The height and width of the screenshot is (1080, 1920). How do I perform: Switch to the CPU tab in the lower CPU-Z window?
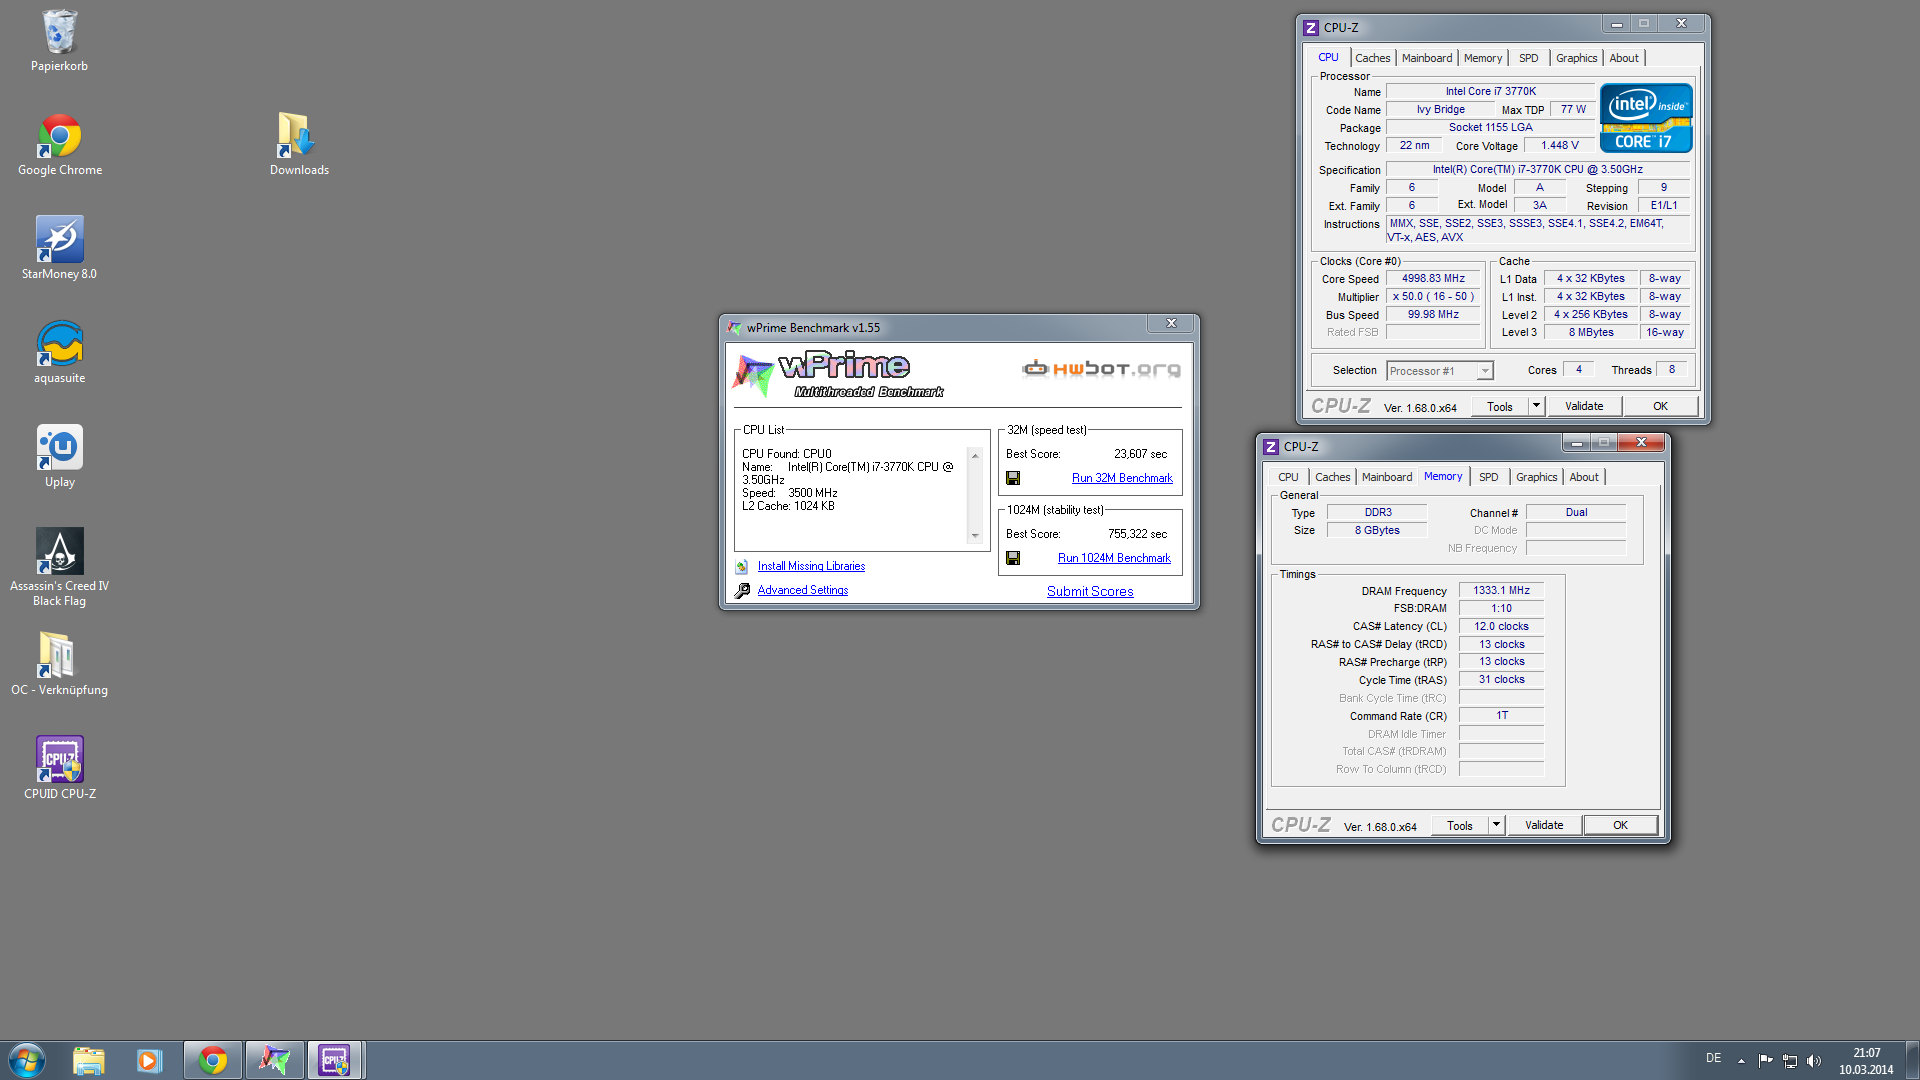[x=1288, y=477]
